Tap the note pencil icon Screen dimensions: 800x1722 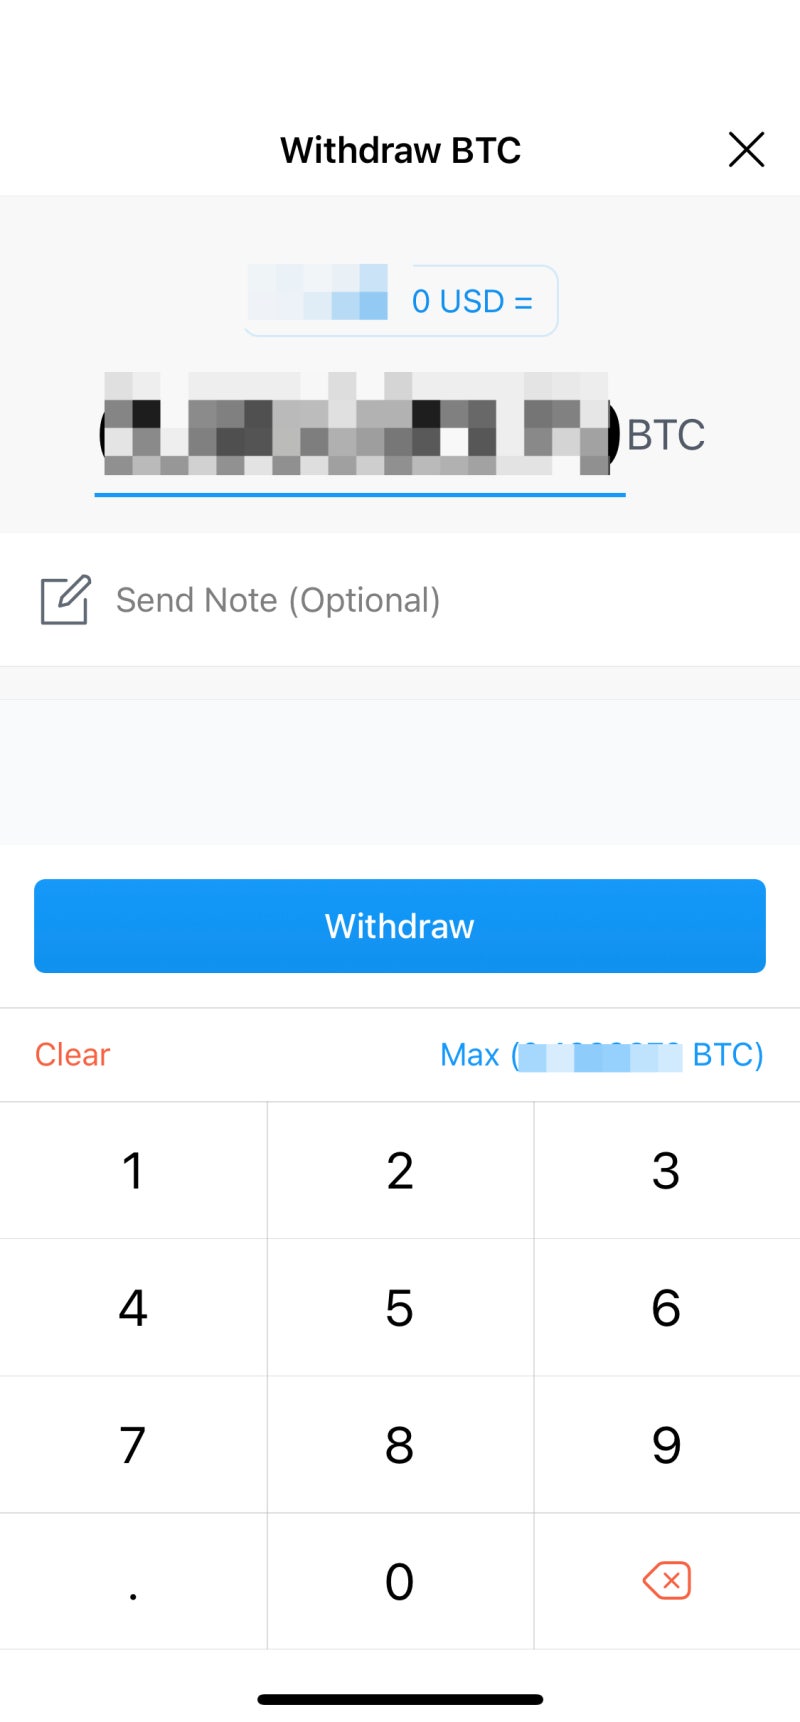click(66, 600)
